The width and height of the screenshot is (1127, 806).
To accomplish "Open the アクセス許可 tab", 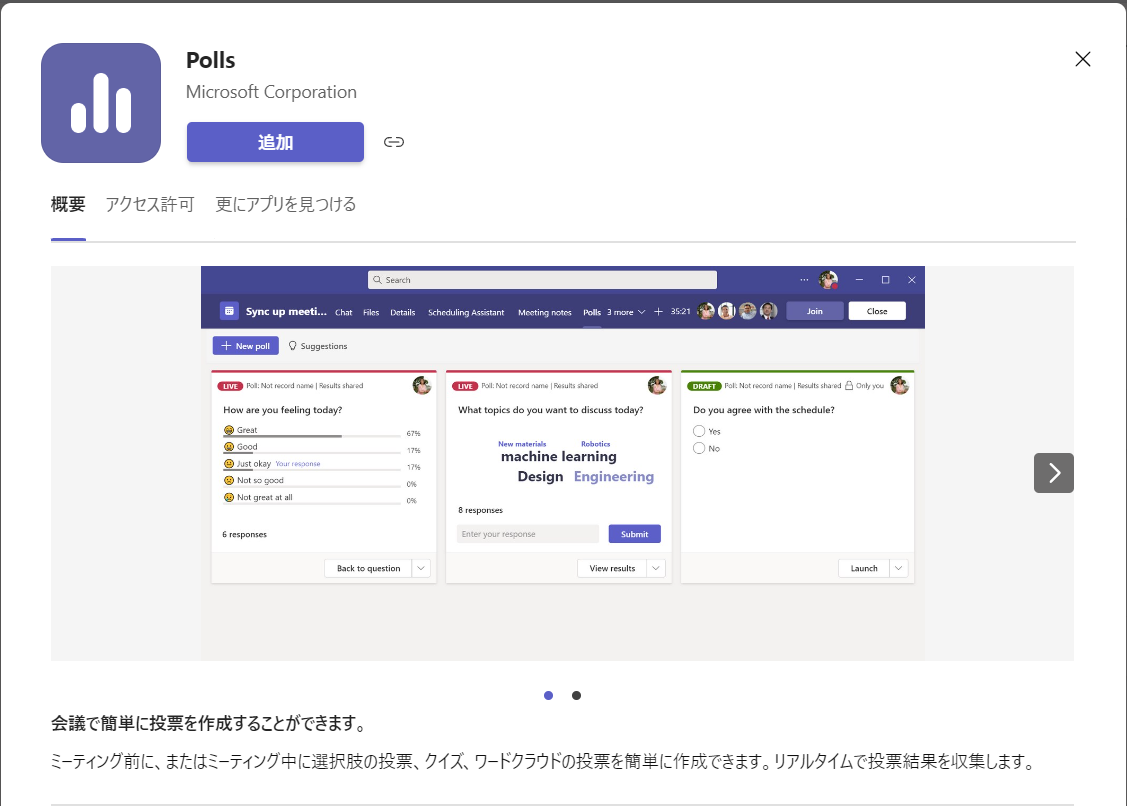I will pyautogui.click(x=150, y=205).
